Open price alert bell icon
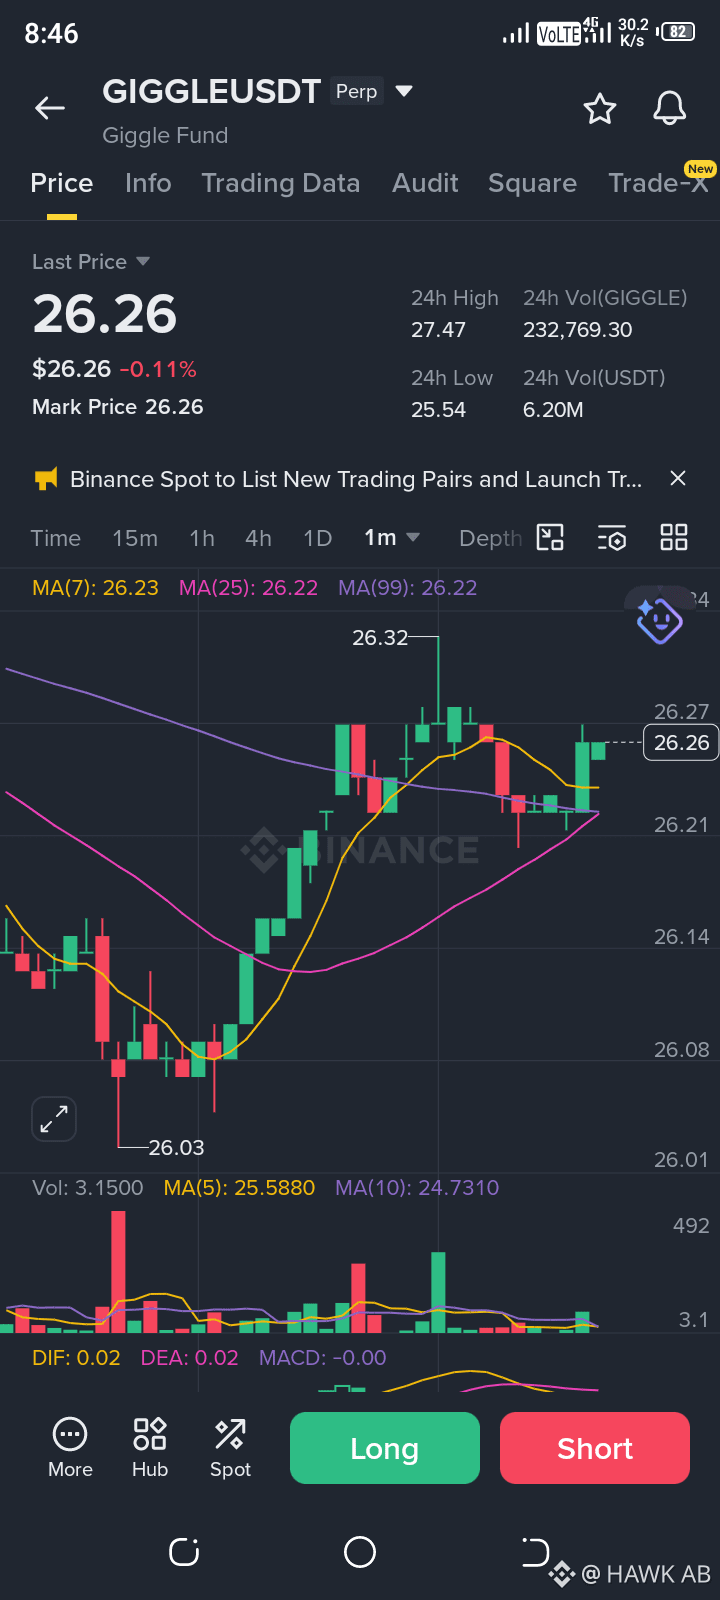 (670, 108)
